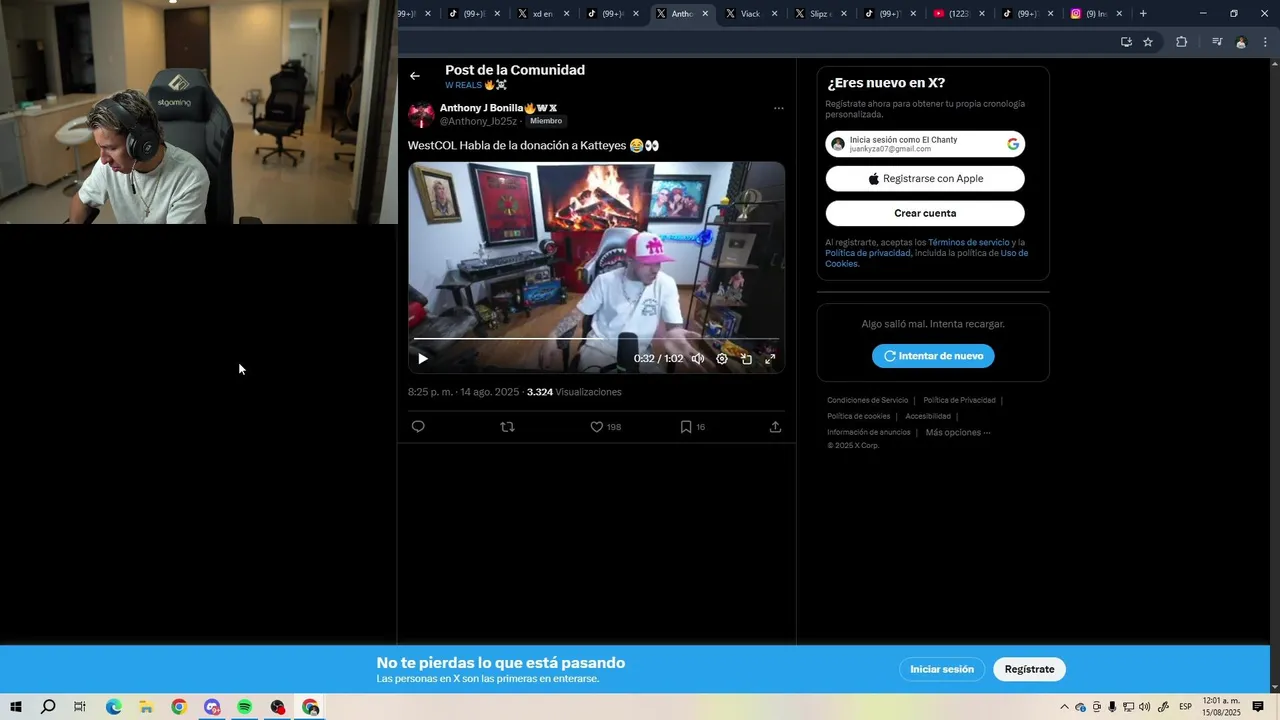Open Términos de servicio link

click(x=968, y=243)
